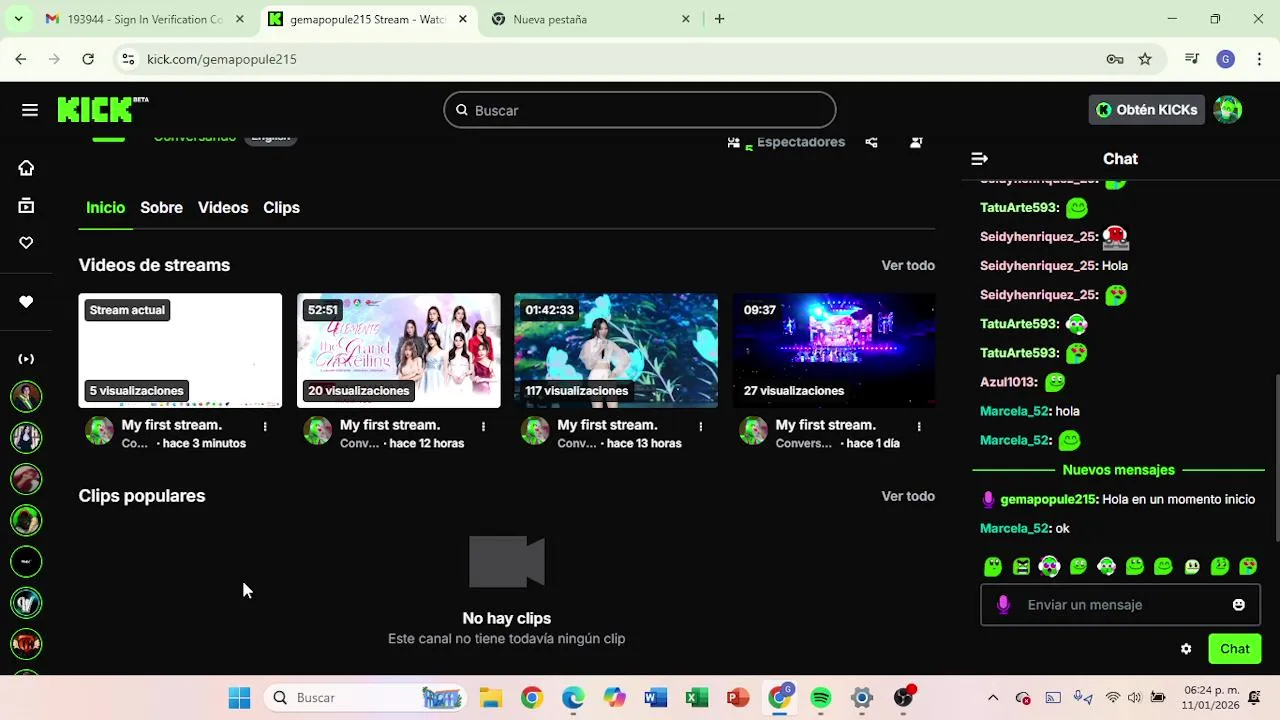The width and height of the screenshot is (1280, 720).
Task: Open gemapopule215 username in chat
Action: (x=1048, y=499)
